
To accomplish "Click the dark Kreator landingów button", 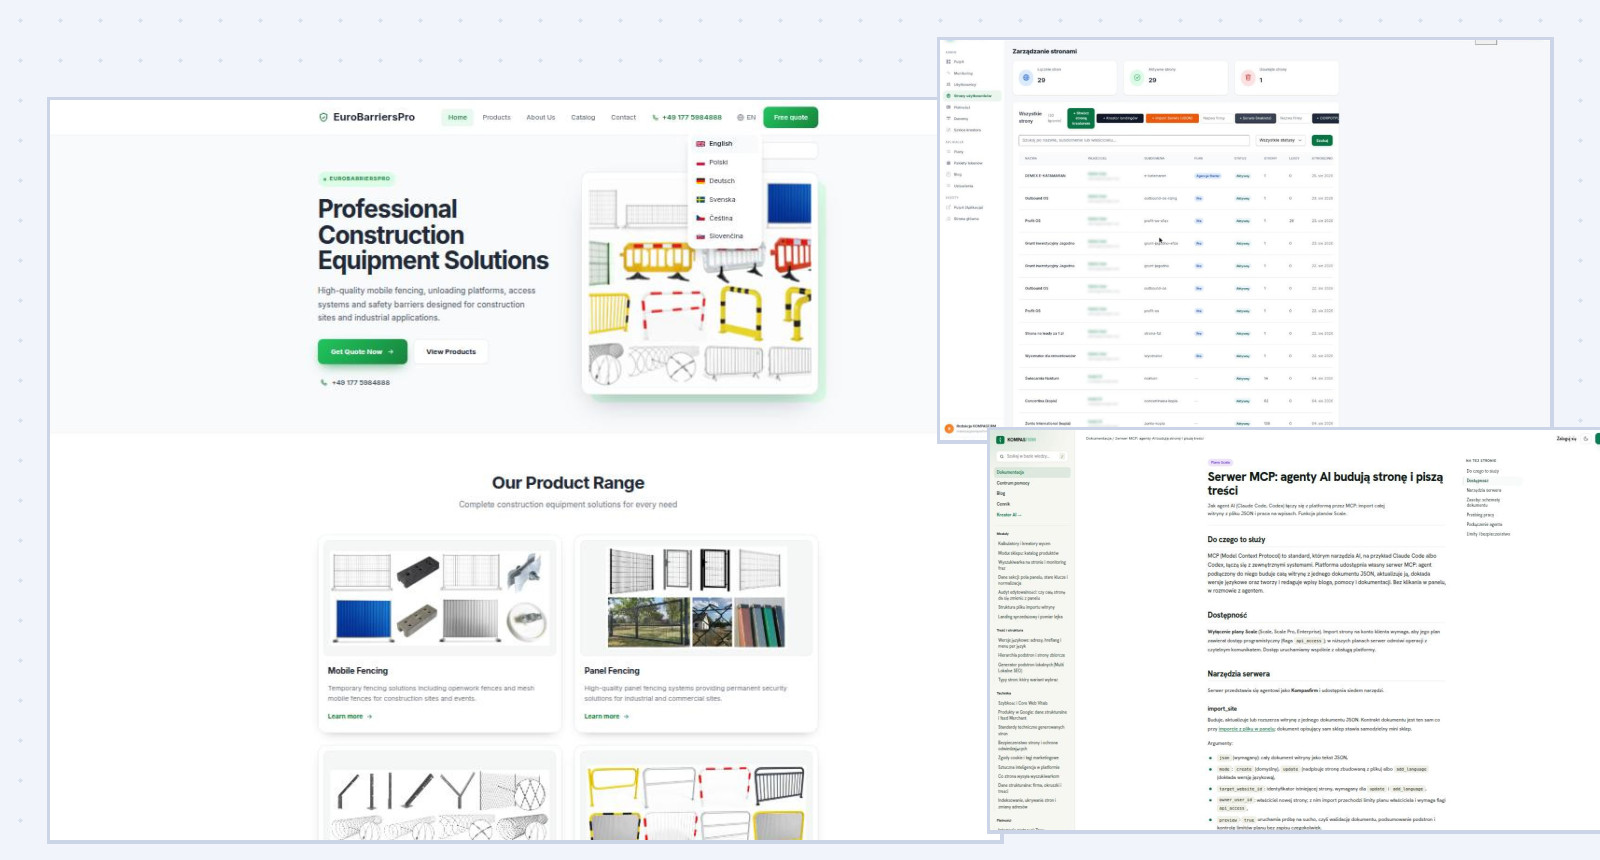I will [x=1120, y=118].
